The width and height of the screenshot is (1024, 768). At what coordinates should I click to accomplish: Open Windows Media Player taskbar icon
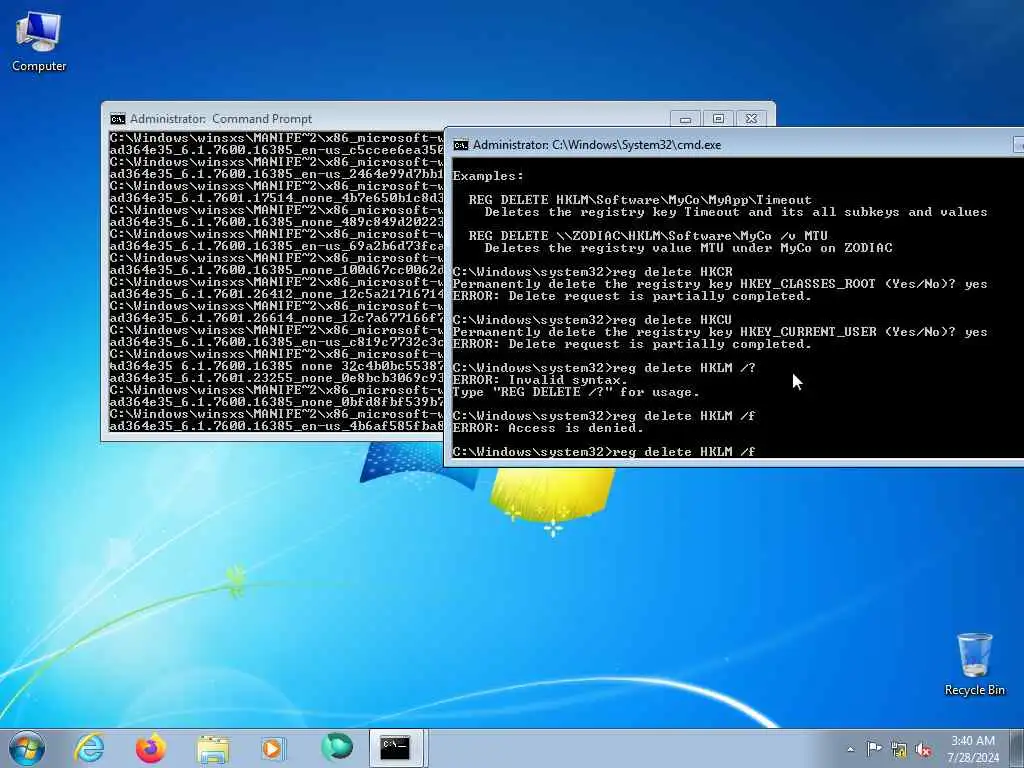(272, 748)
